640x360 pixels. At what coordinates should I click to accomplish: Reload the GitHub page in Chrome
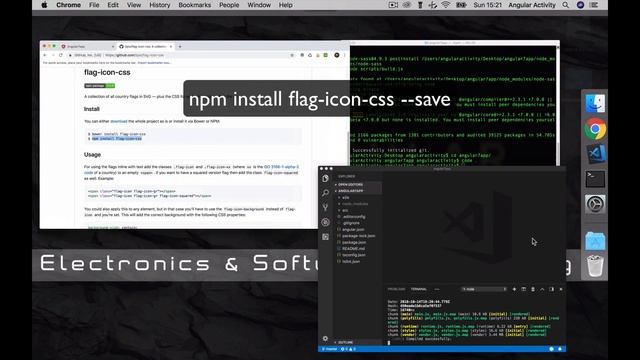[x=61, y=55]
